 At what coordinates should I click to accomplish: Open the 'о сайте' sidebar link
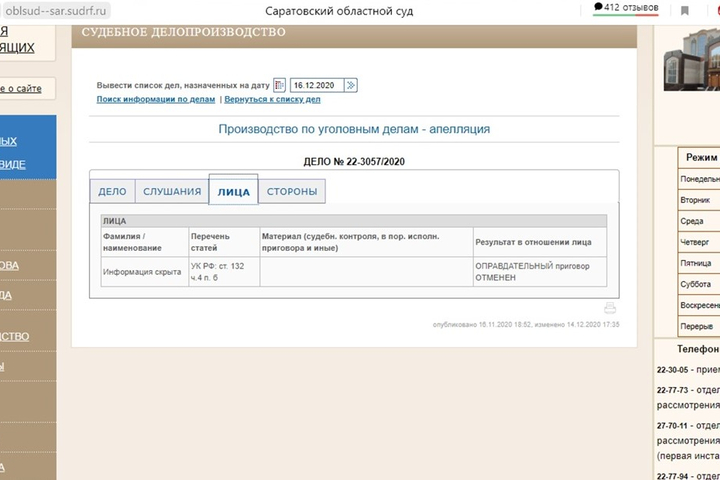21,88
